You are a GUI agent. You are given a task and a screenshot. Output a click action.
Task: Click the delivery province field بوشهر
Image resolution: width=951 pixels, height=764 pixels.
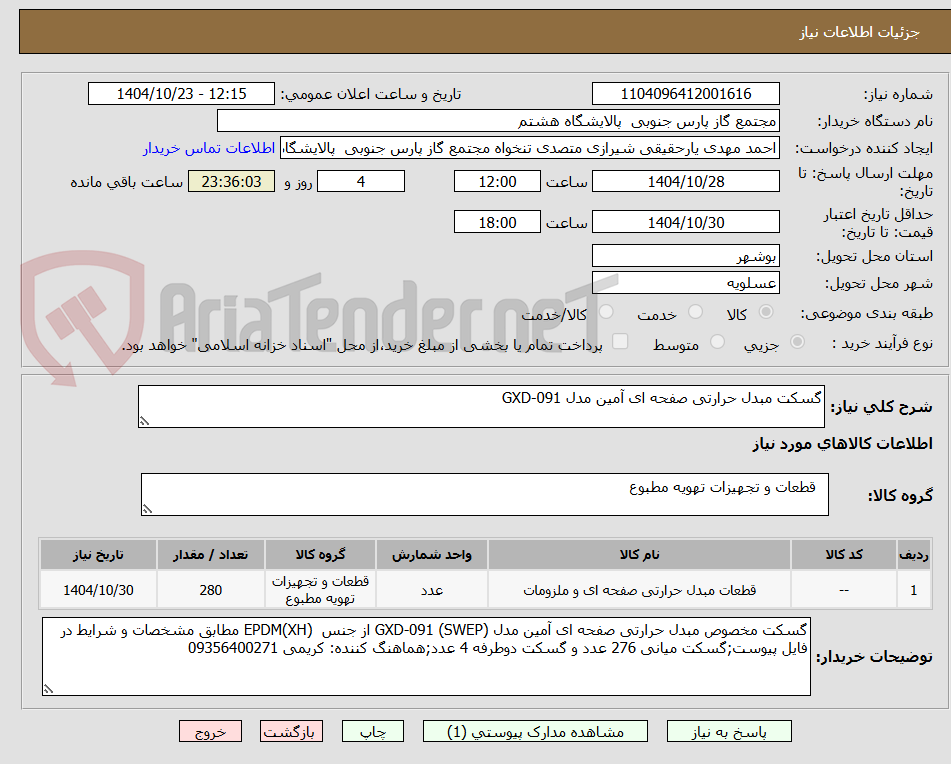click(685, 256)
